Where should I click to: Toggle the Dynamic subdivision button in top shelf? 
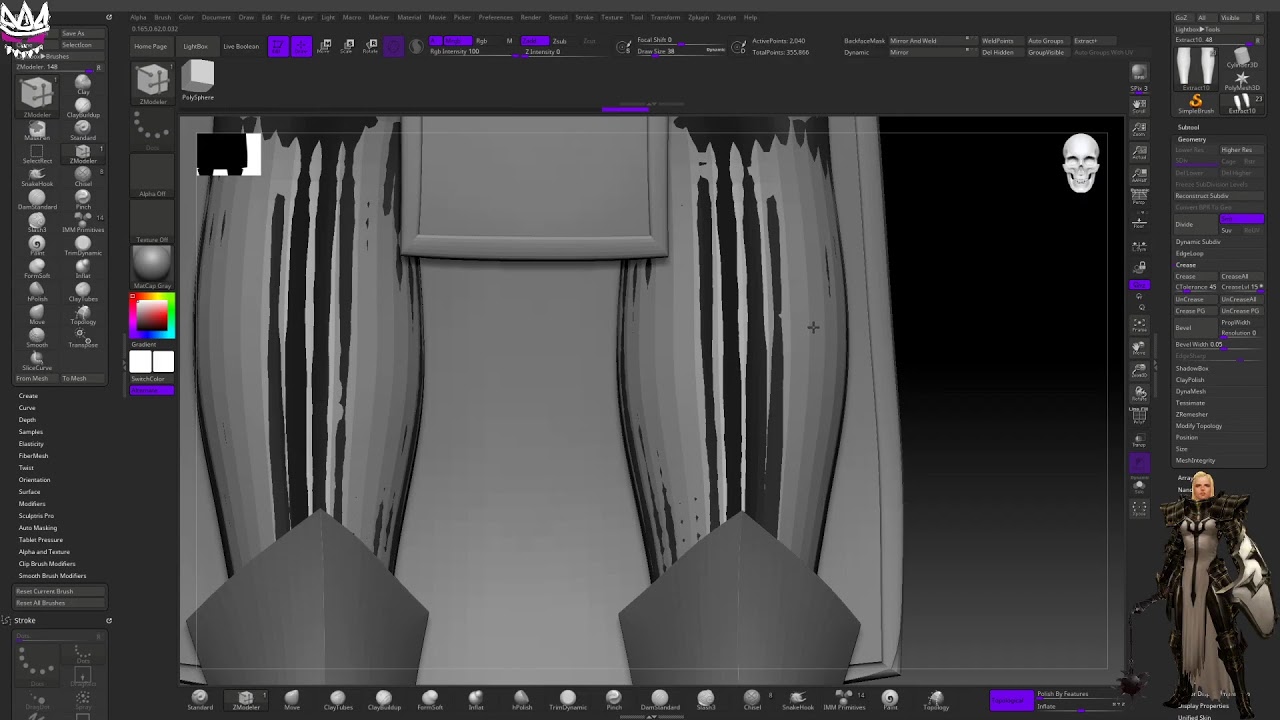click(x=856, y=52)
